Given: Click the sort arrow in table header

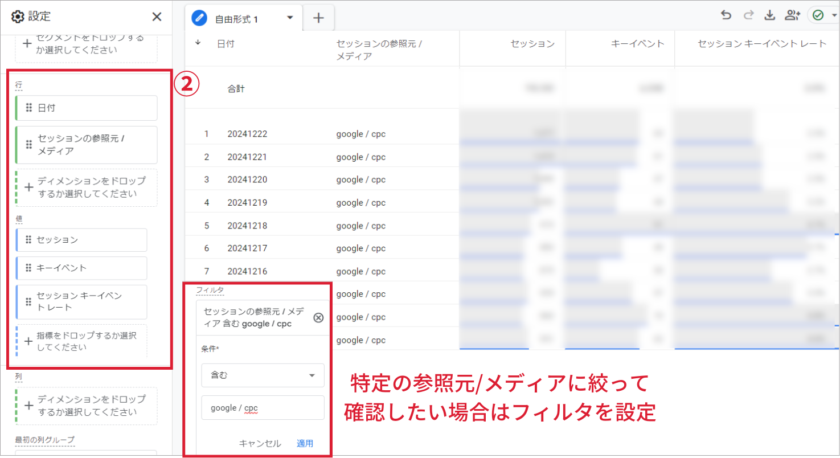Looking at the screenshot, I should click(x=197, y=43).
